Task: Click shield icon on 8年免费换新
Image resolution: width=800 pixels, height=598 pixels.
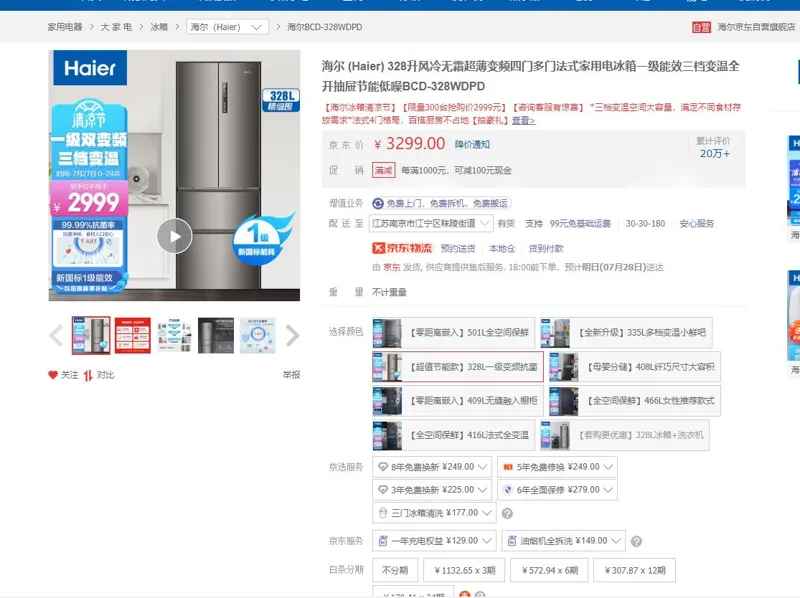Action: 383,467
